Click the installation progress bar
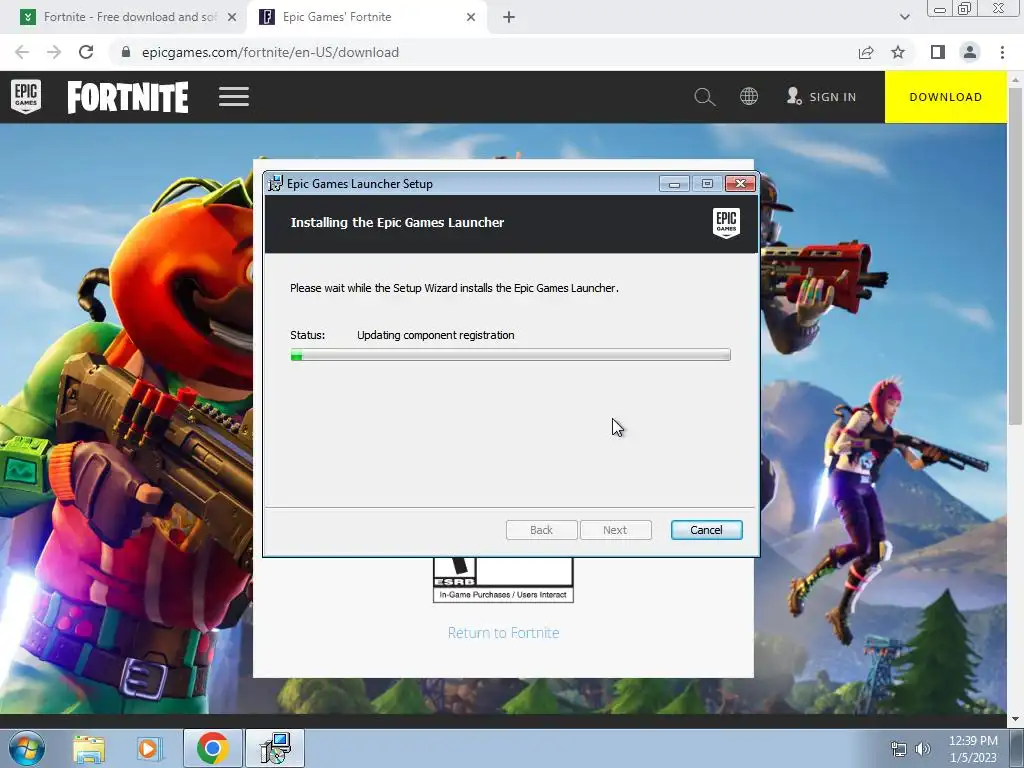The image size is (1024, 768). click(x=511, y=355)
